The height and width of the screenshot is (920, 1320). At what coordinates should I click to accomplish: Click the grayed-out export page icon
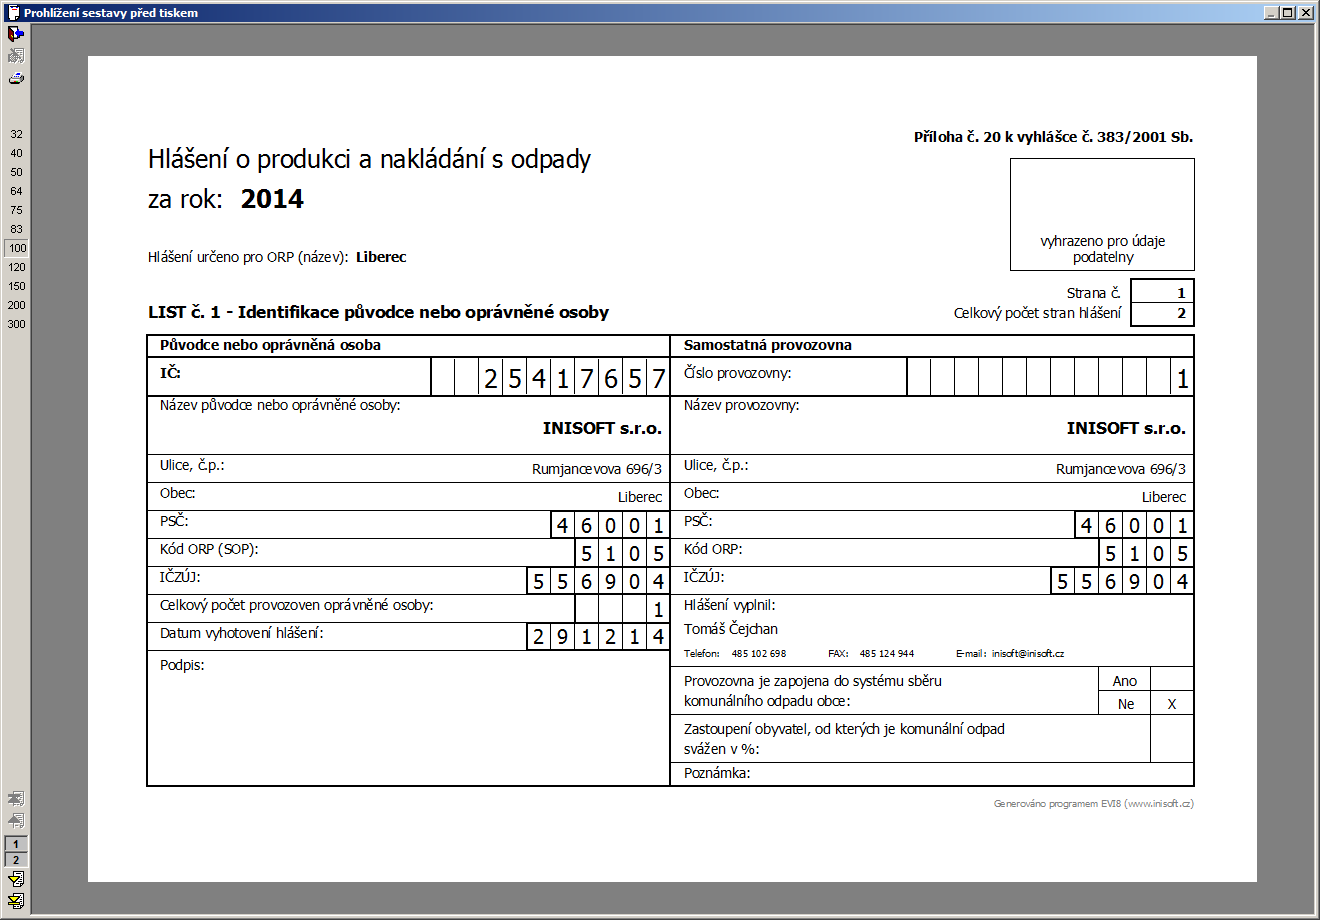click(15, 56)
